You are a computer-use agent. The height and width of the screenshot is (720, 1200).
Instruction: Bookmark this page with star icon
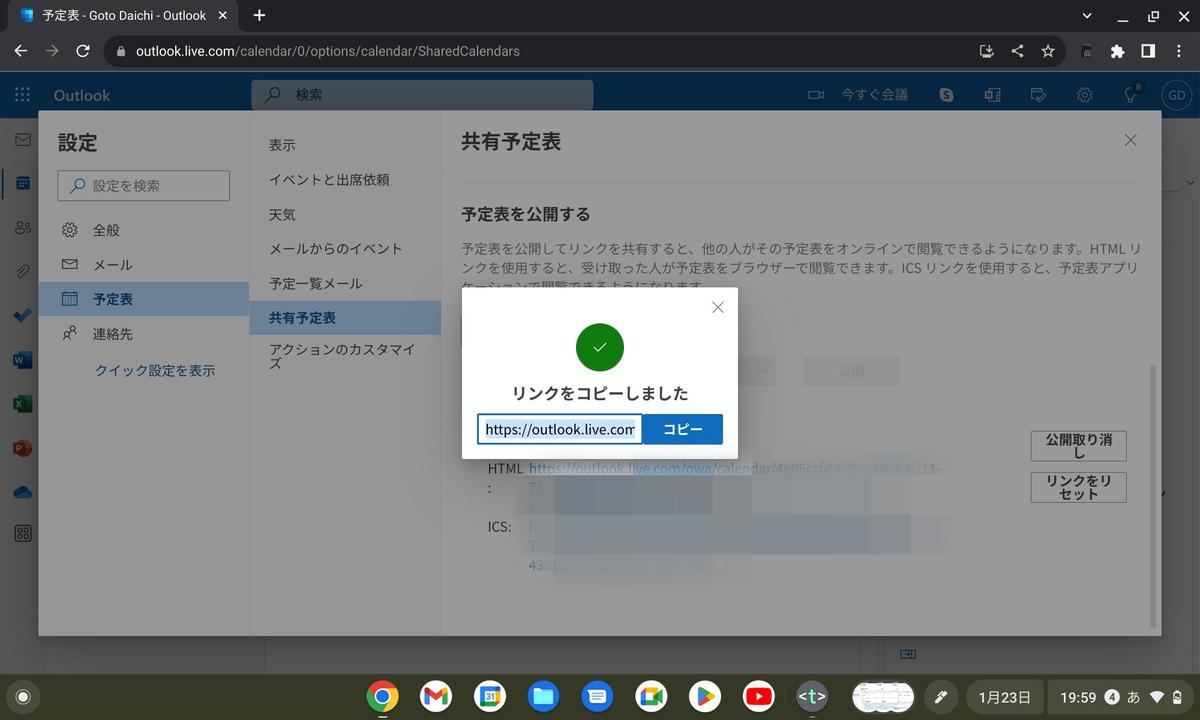(1048, 51)
